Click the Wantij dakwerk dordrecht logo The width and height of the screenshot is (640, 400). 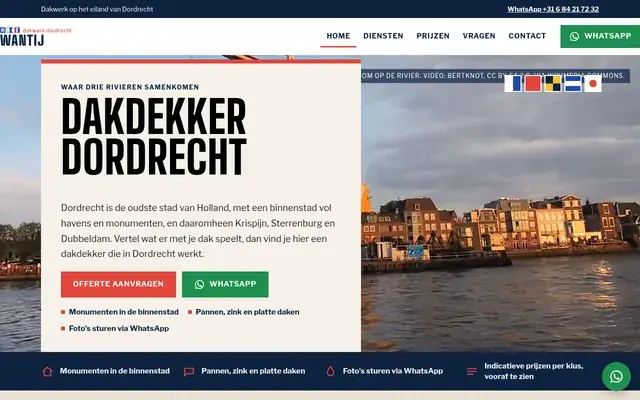tap(36, 36)
